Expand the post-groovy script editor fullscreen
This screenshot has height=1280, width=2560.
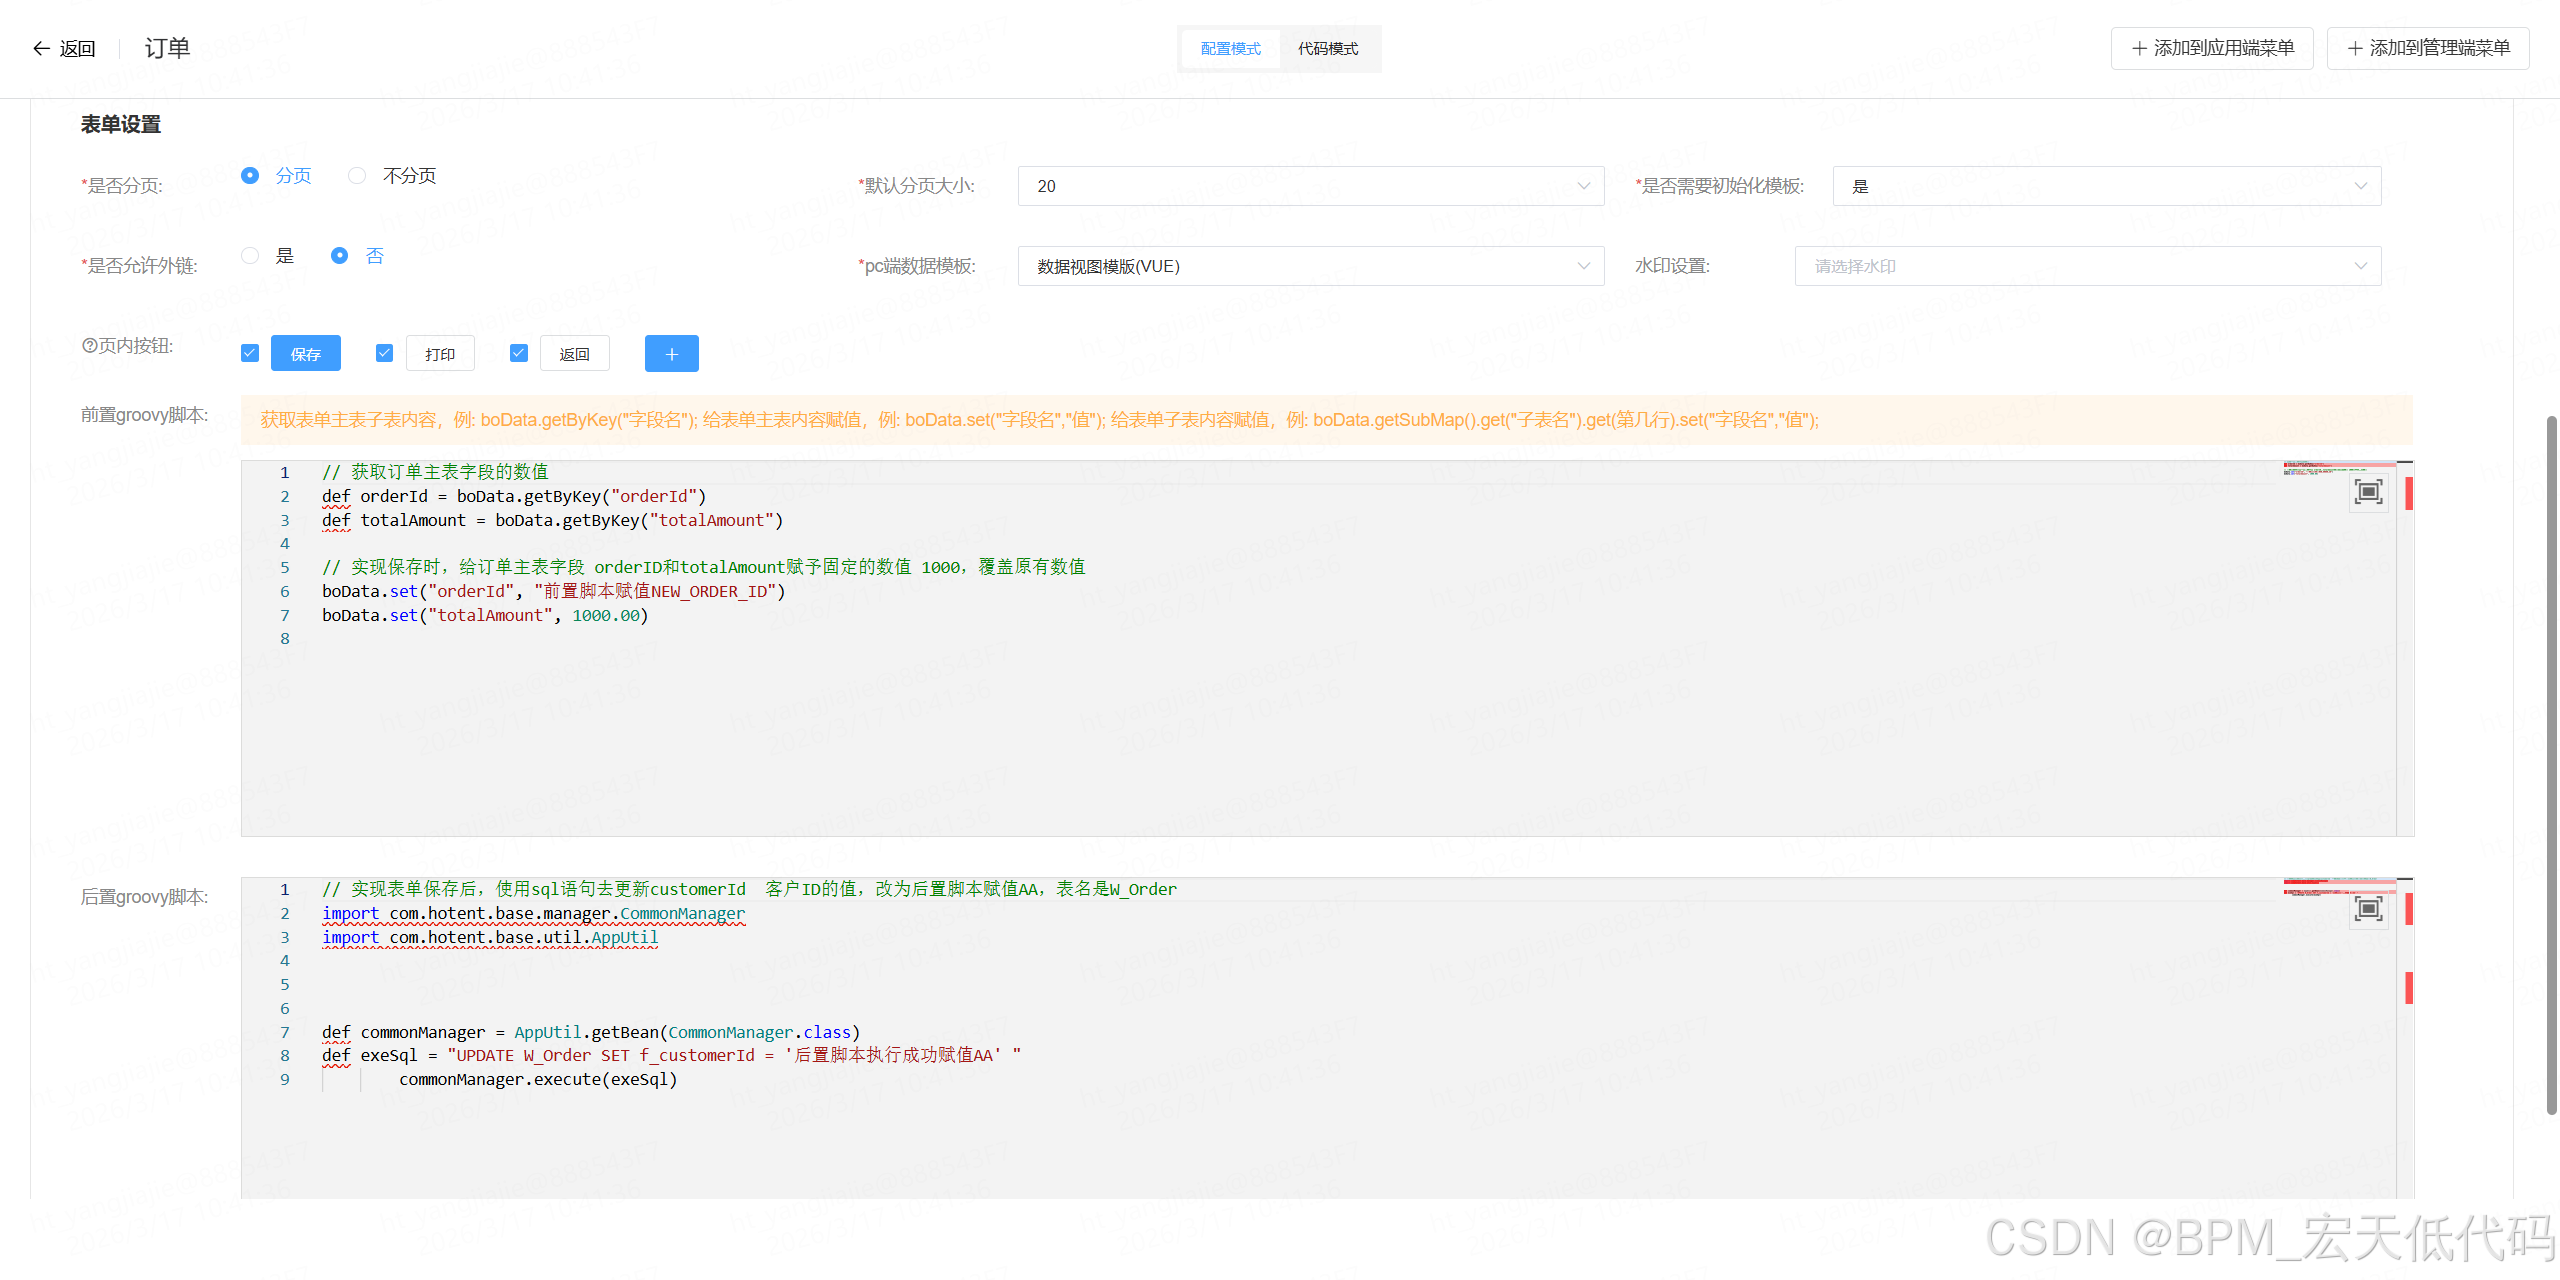(x=2368, y=908)
